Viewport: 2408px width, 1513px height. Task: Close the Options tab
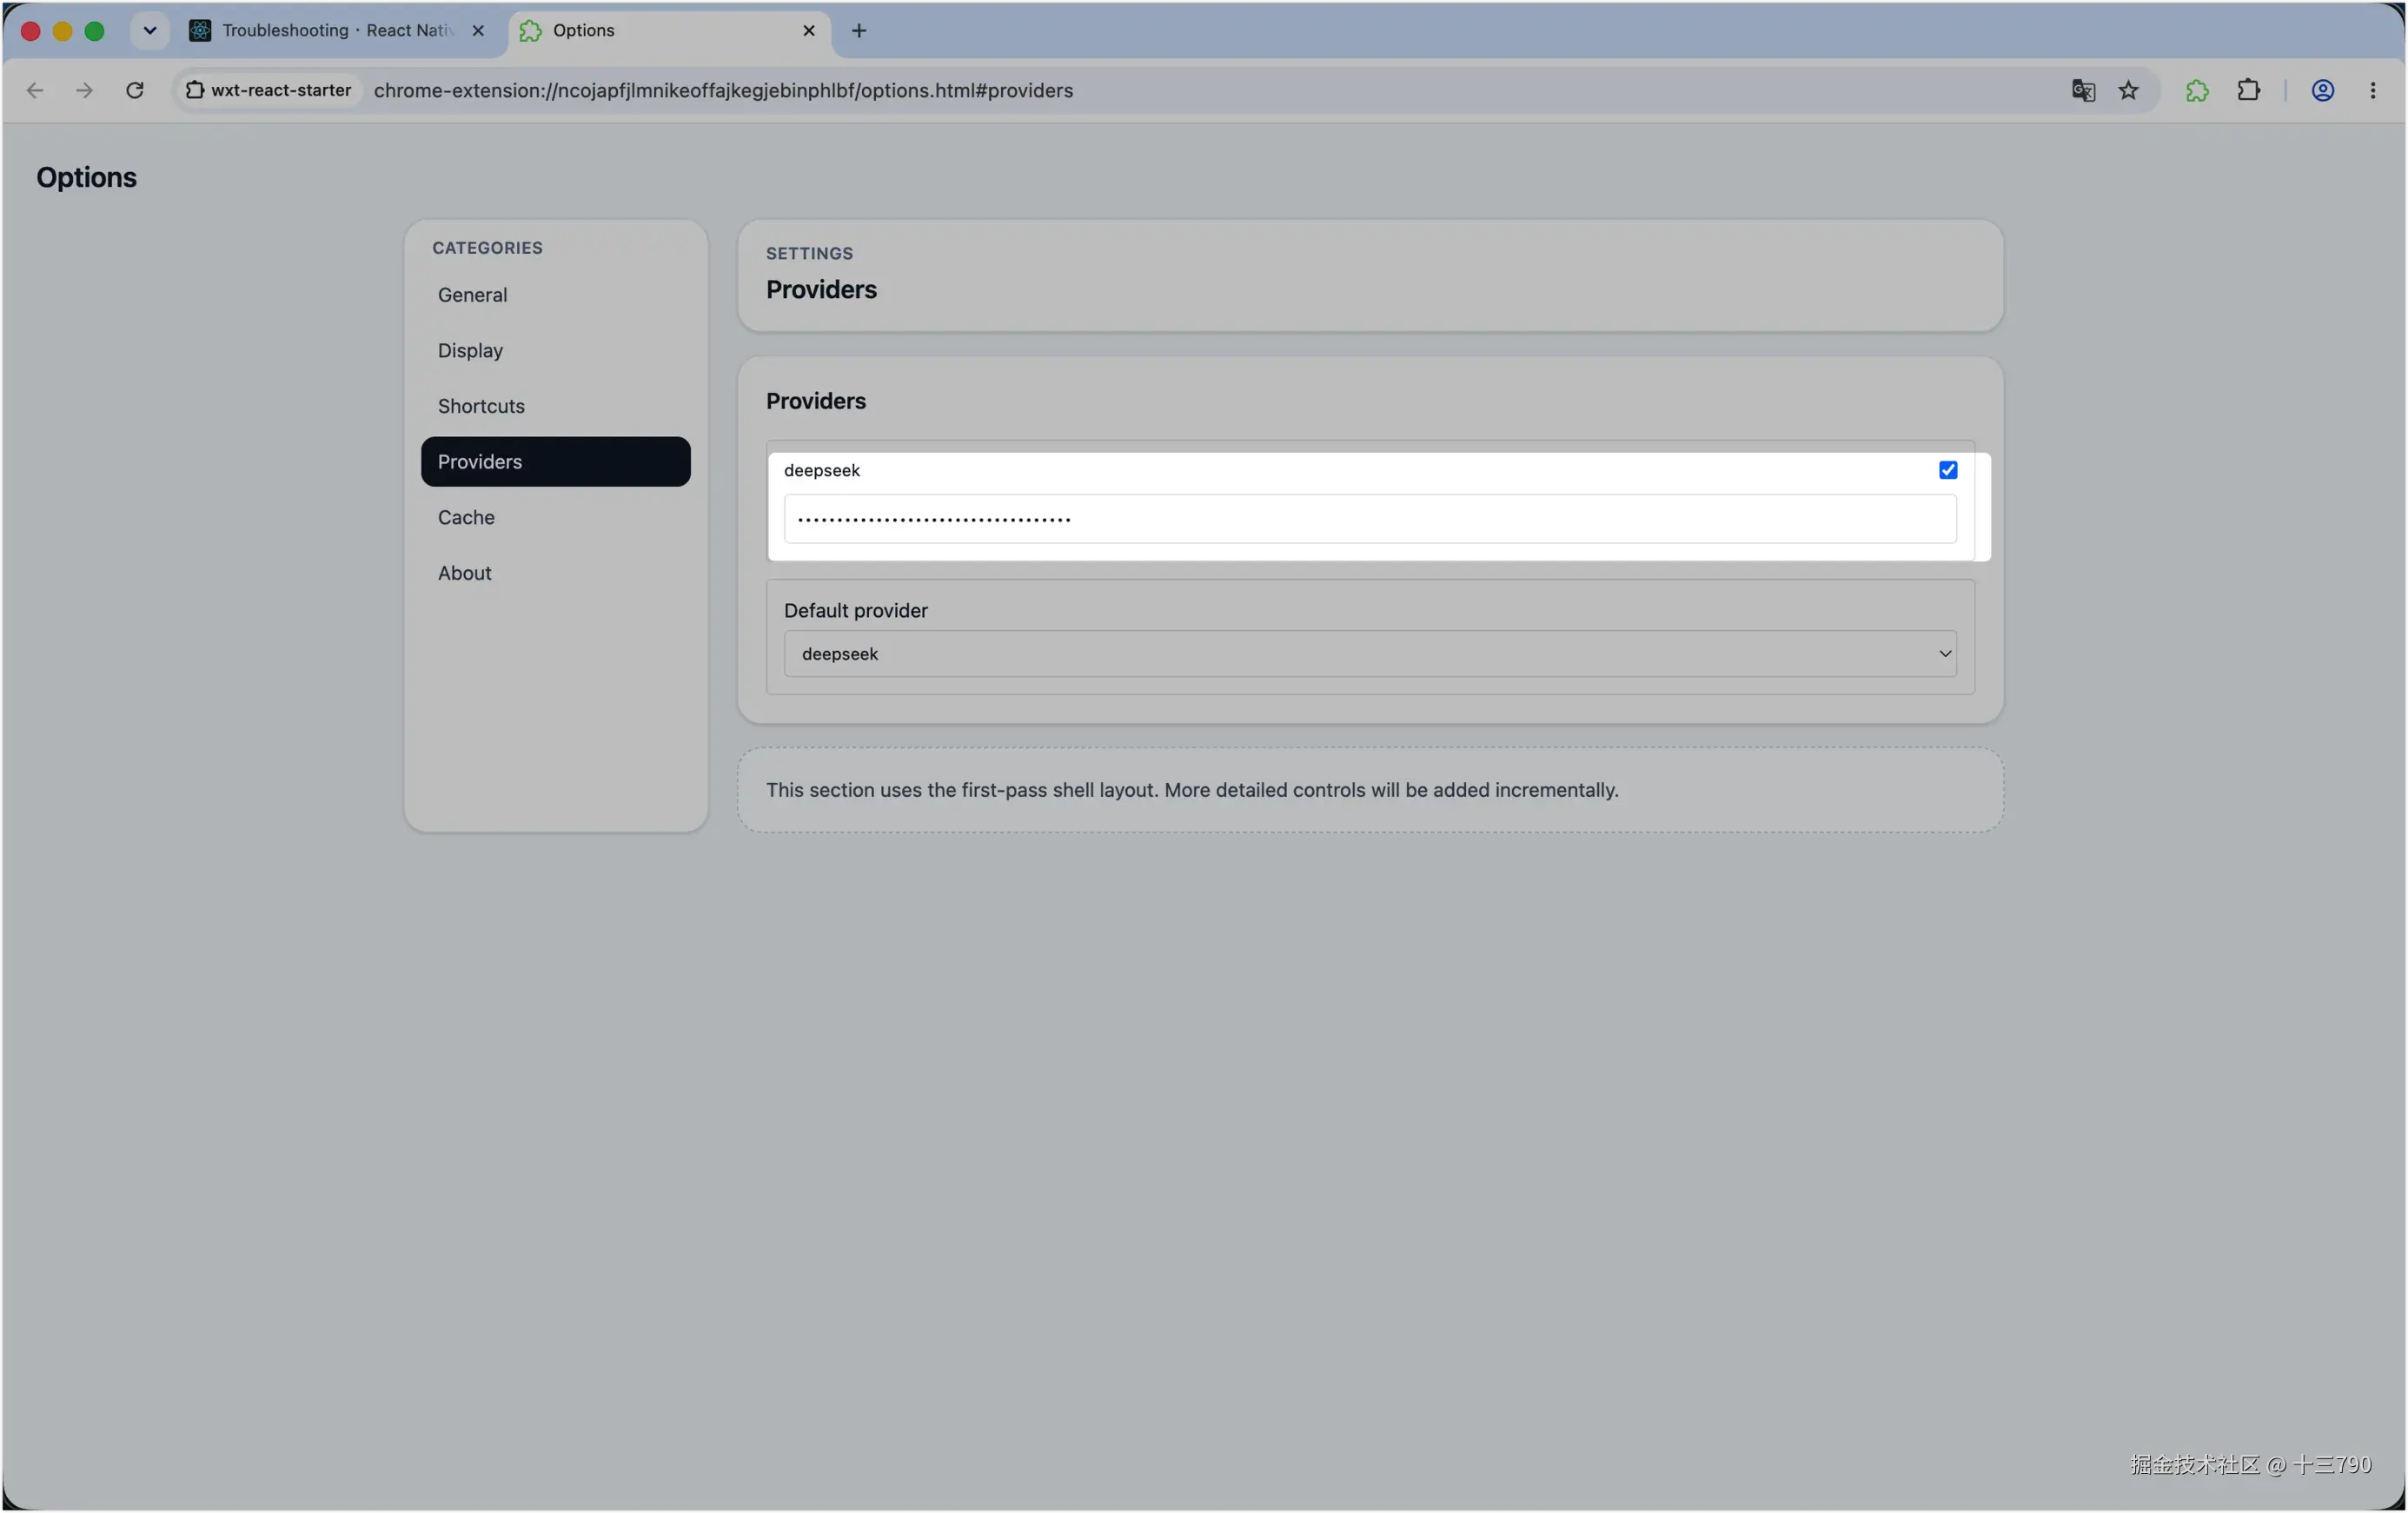coord(808,31)
